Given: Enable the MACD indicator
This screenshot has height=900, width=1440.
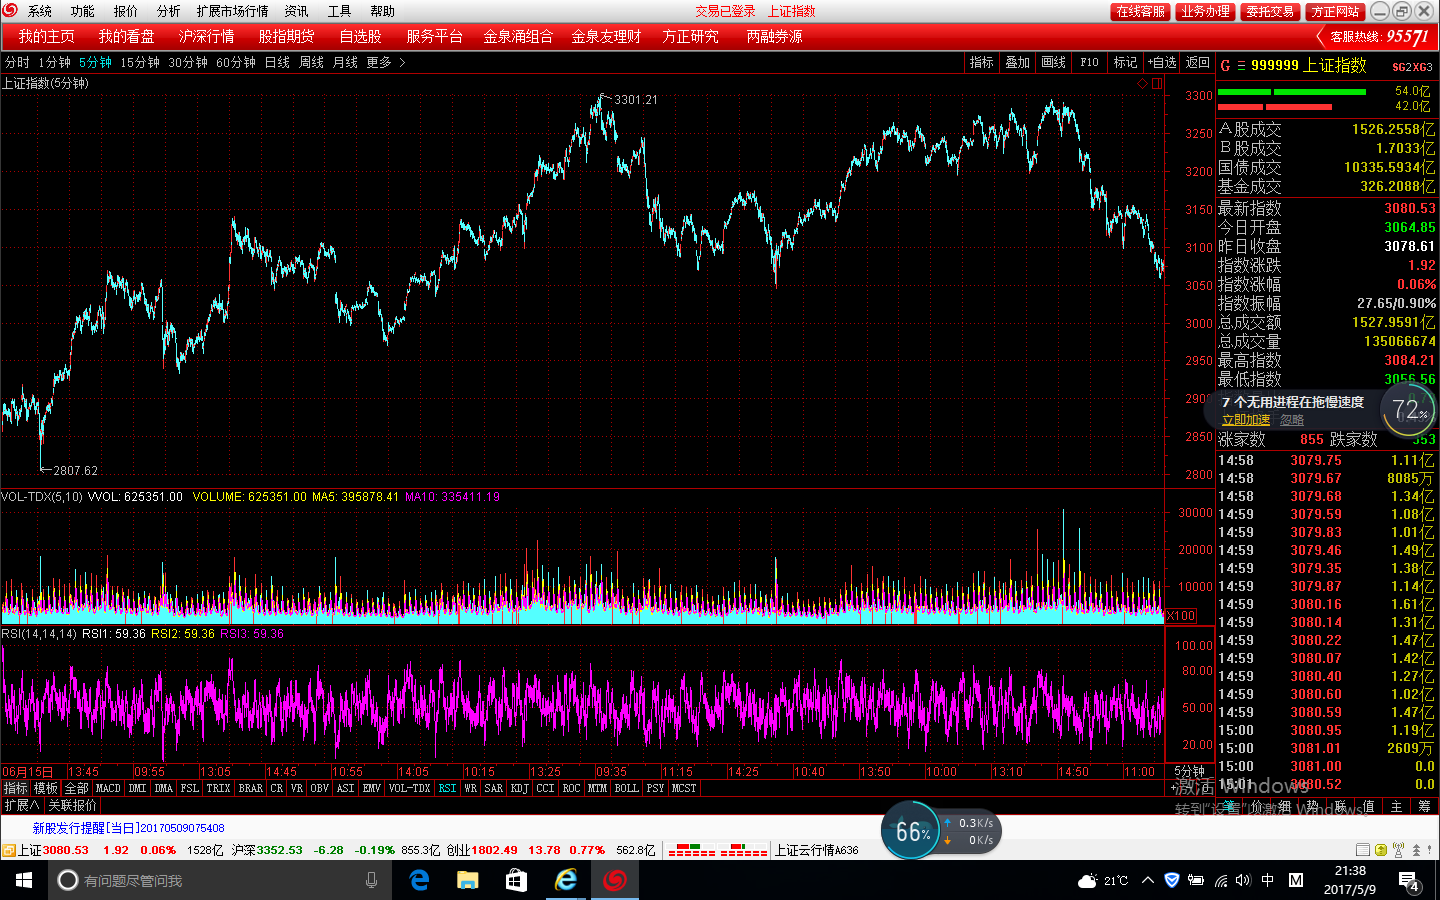Looking at the screenshot, I should (x=108, y=789).
